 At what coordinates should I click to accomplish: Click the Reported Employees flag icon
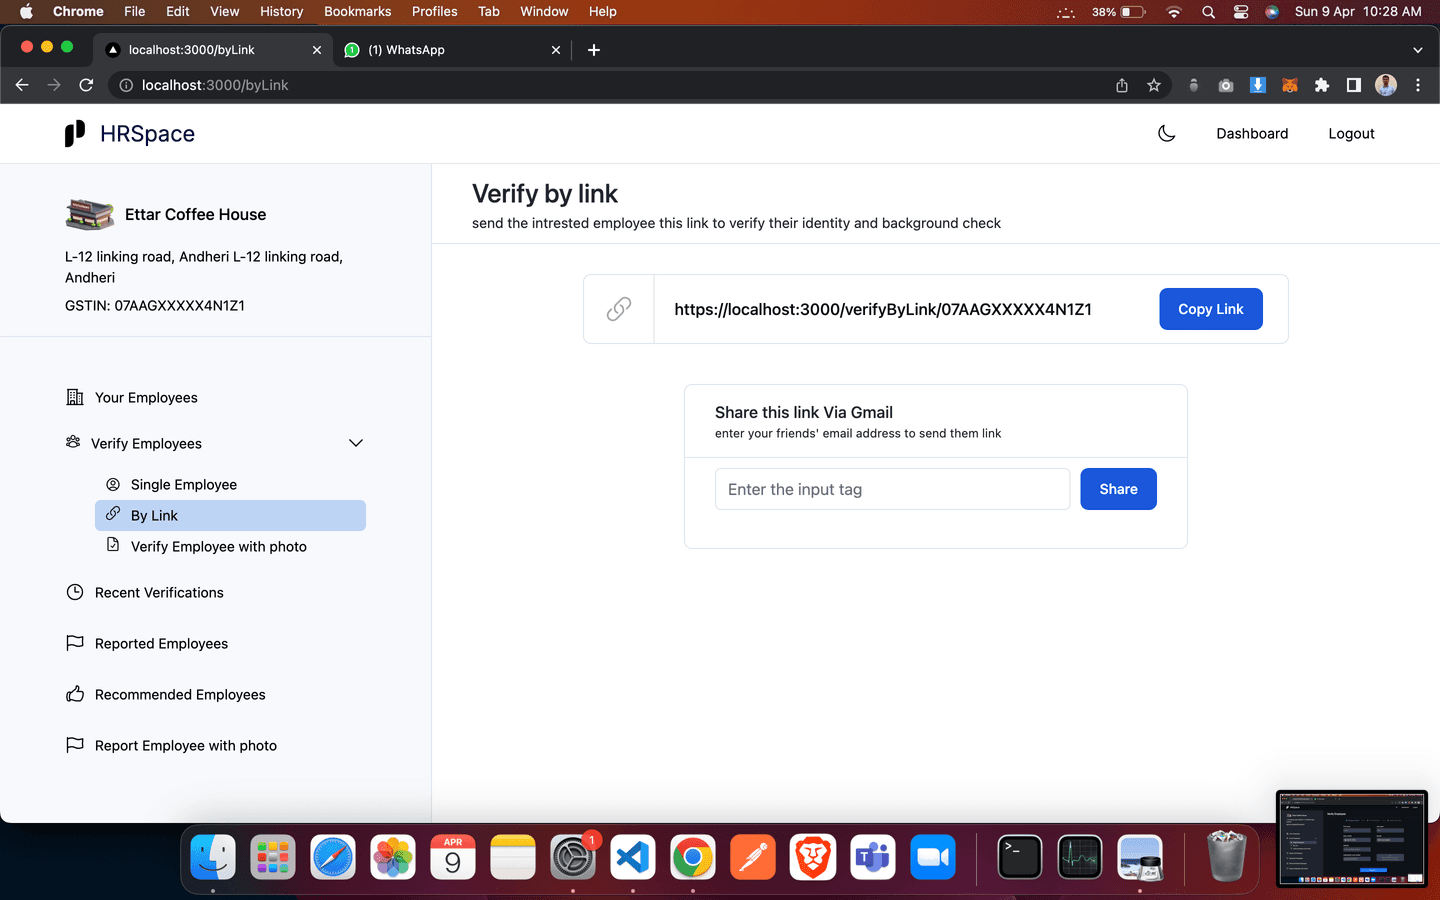75,643
